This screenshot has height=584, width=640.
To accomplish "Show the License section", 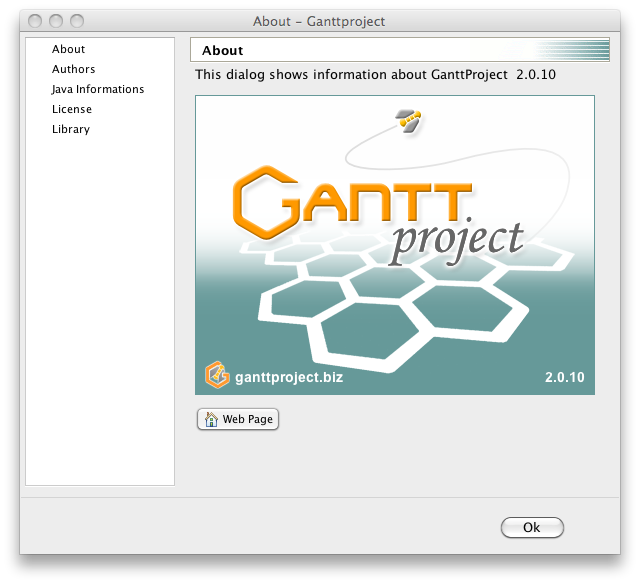I will 72,109.
